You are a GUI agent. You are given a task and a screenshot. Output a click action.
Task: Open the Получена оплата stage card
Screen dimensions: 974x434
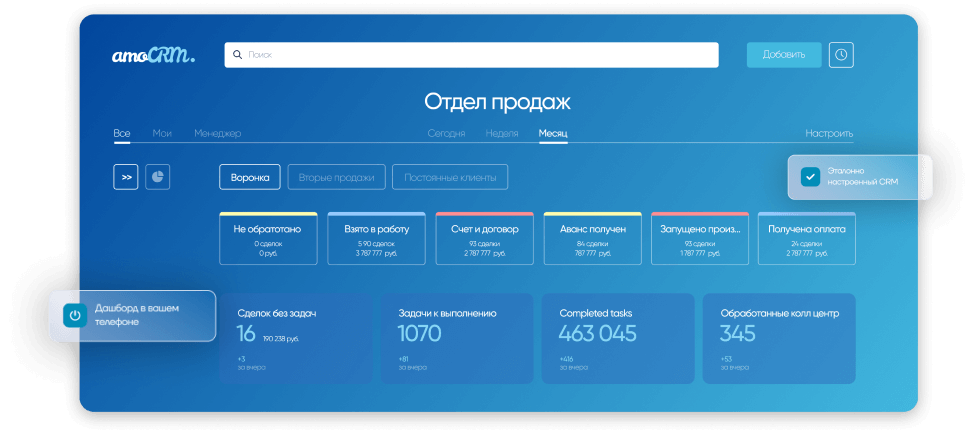[807, 238]
